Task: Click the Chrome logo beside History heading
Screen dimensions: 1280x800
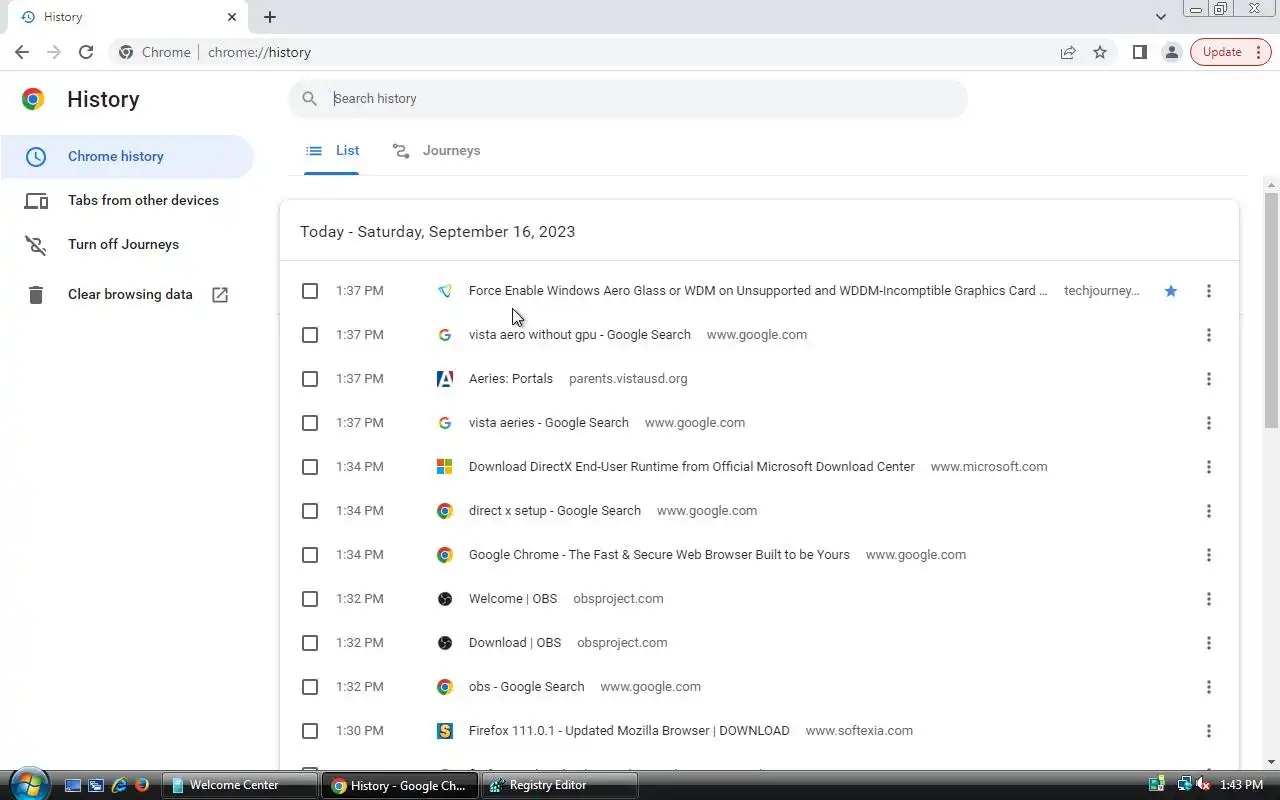Action: [33, 99]
